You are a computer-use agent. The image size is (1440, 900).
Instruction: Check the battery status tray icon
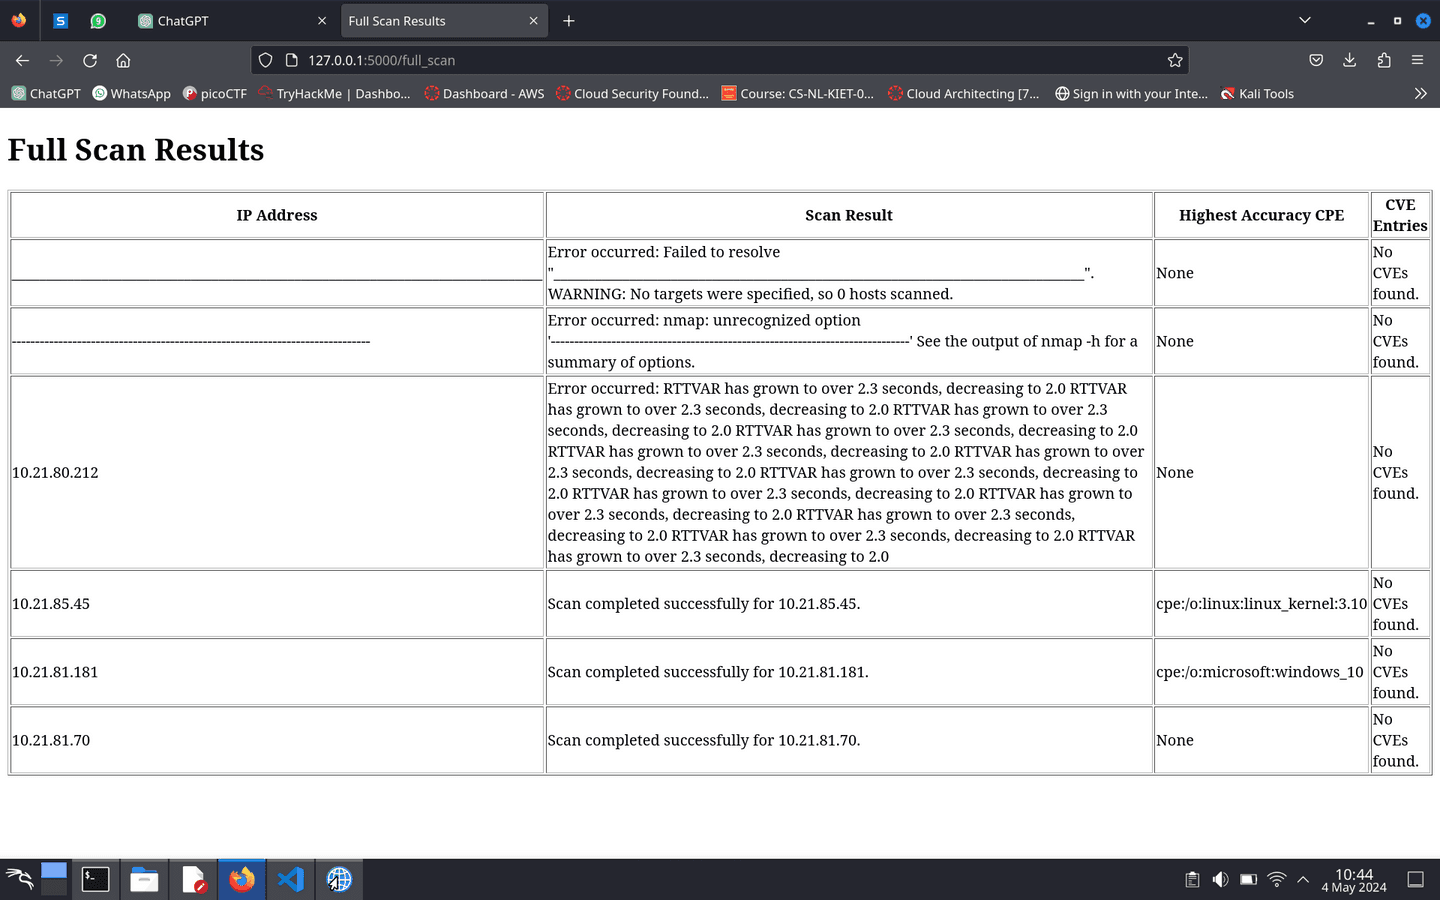(x=1248, y=880)
